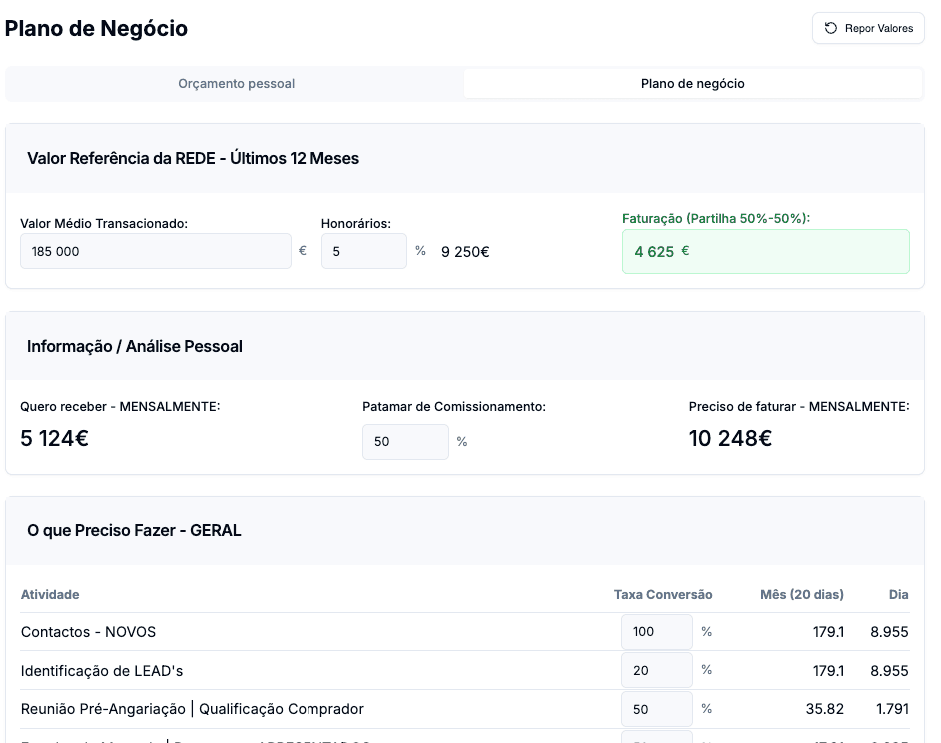Edit Reunião Pré-Angariação conversion rate field
The width and height of the screenshot is (941, 743).
coord(656,709)
